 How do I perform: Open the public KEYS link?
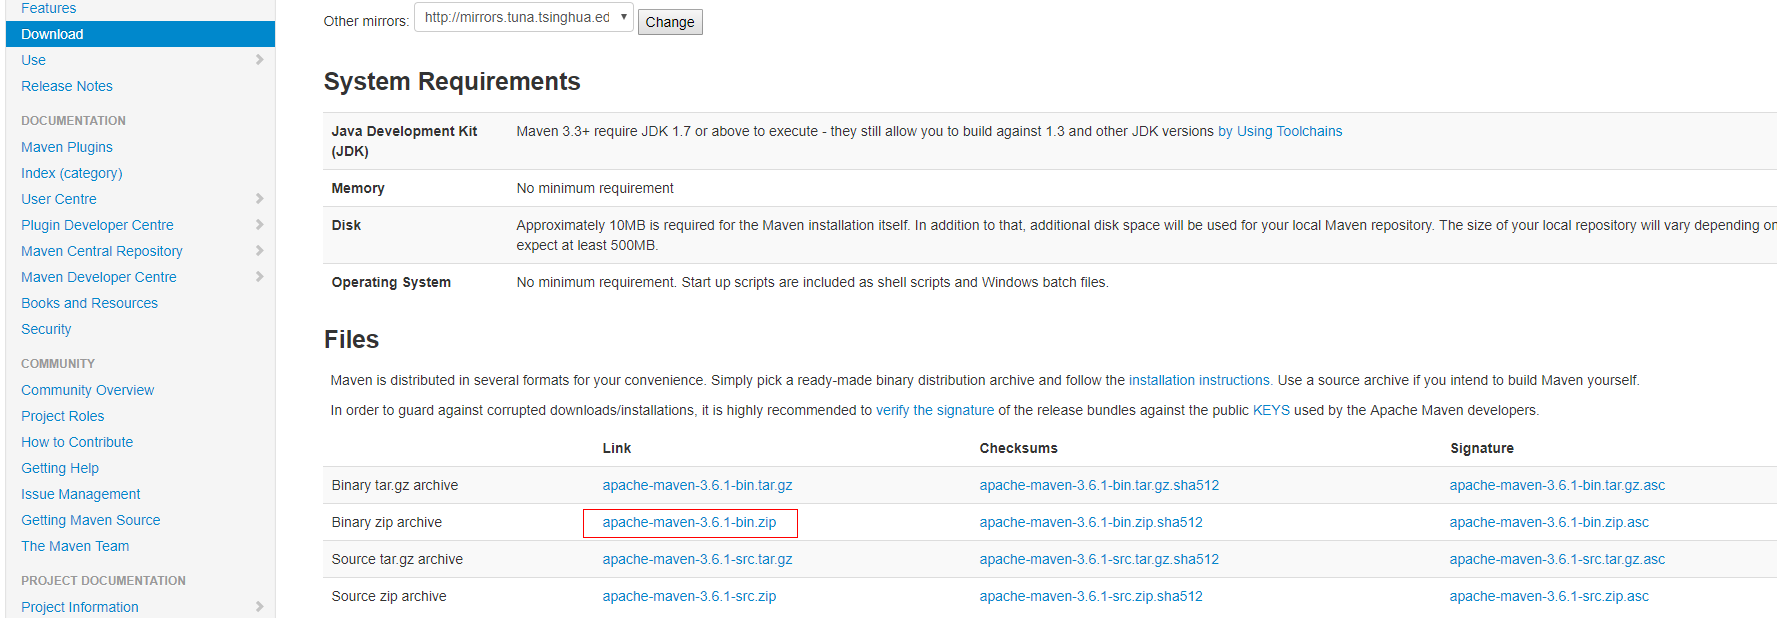(x=1271, y=410)
